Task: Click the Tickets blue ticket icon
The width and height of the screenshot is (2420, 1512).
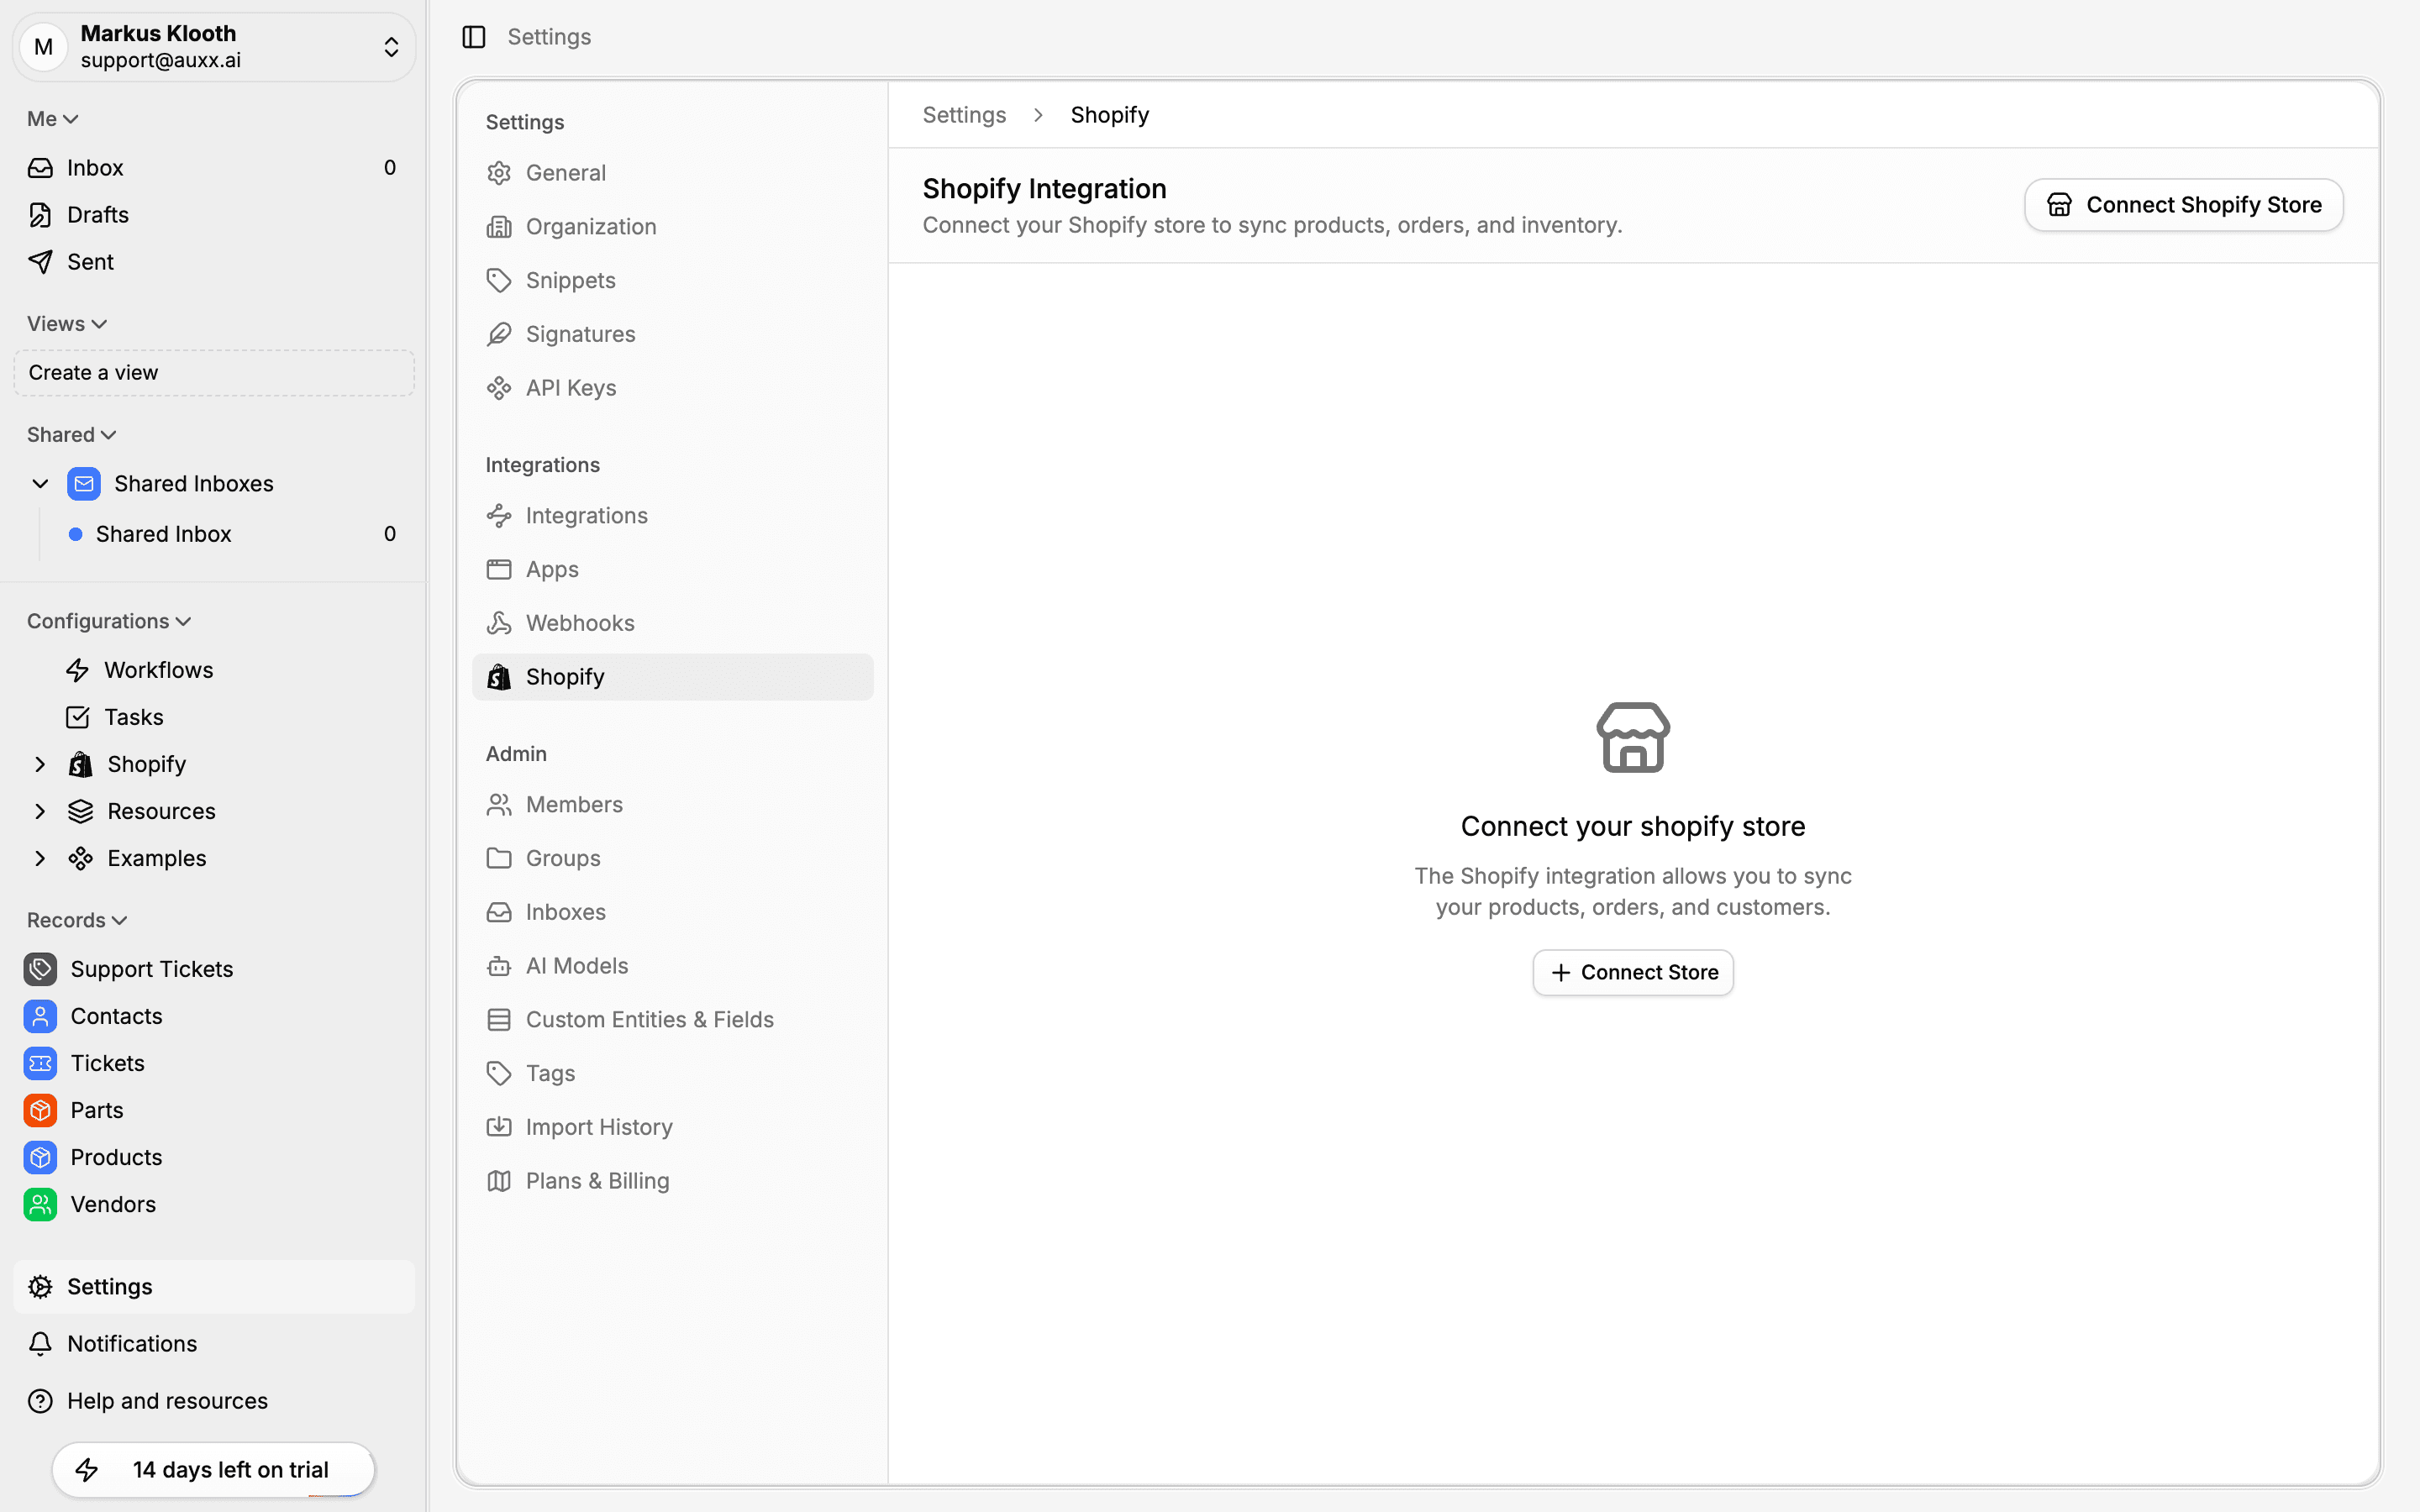Action: coord(40,1063)
